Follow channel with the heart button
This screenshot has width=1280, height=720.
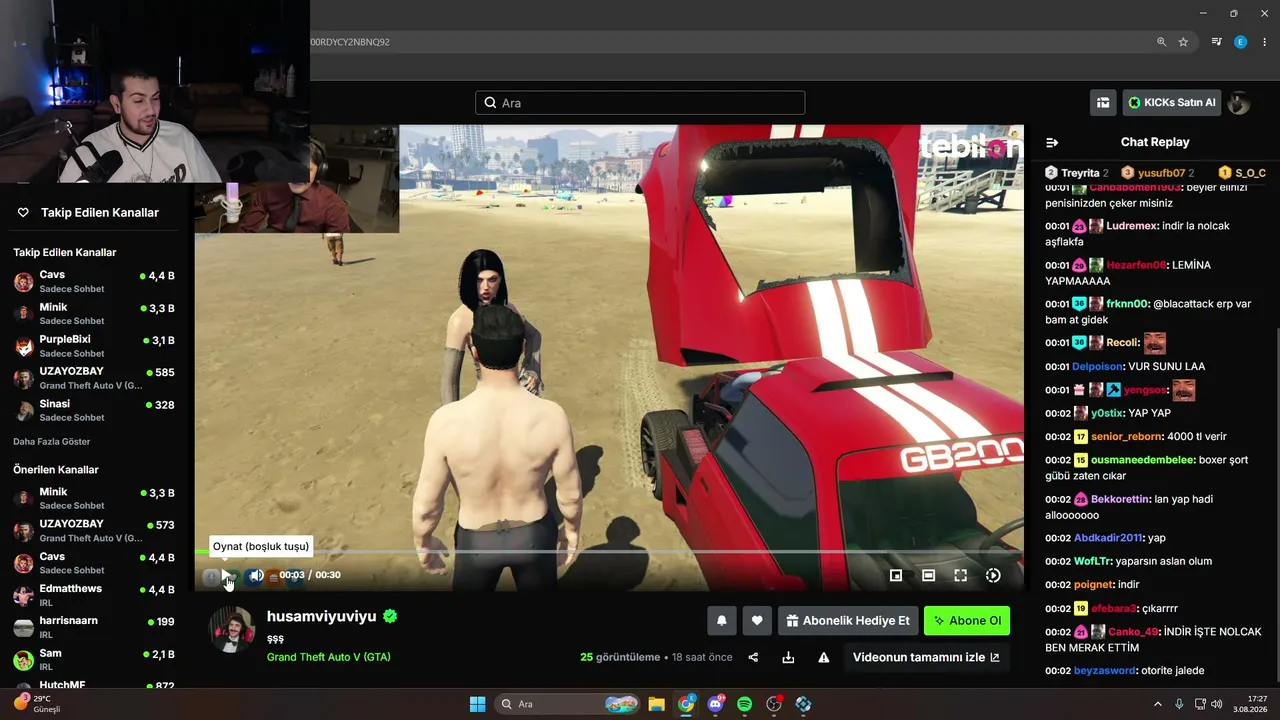(757, 621)
